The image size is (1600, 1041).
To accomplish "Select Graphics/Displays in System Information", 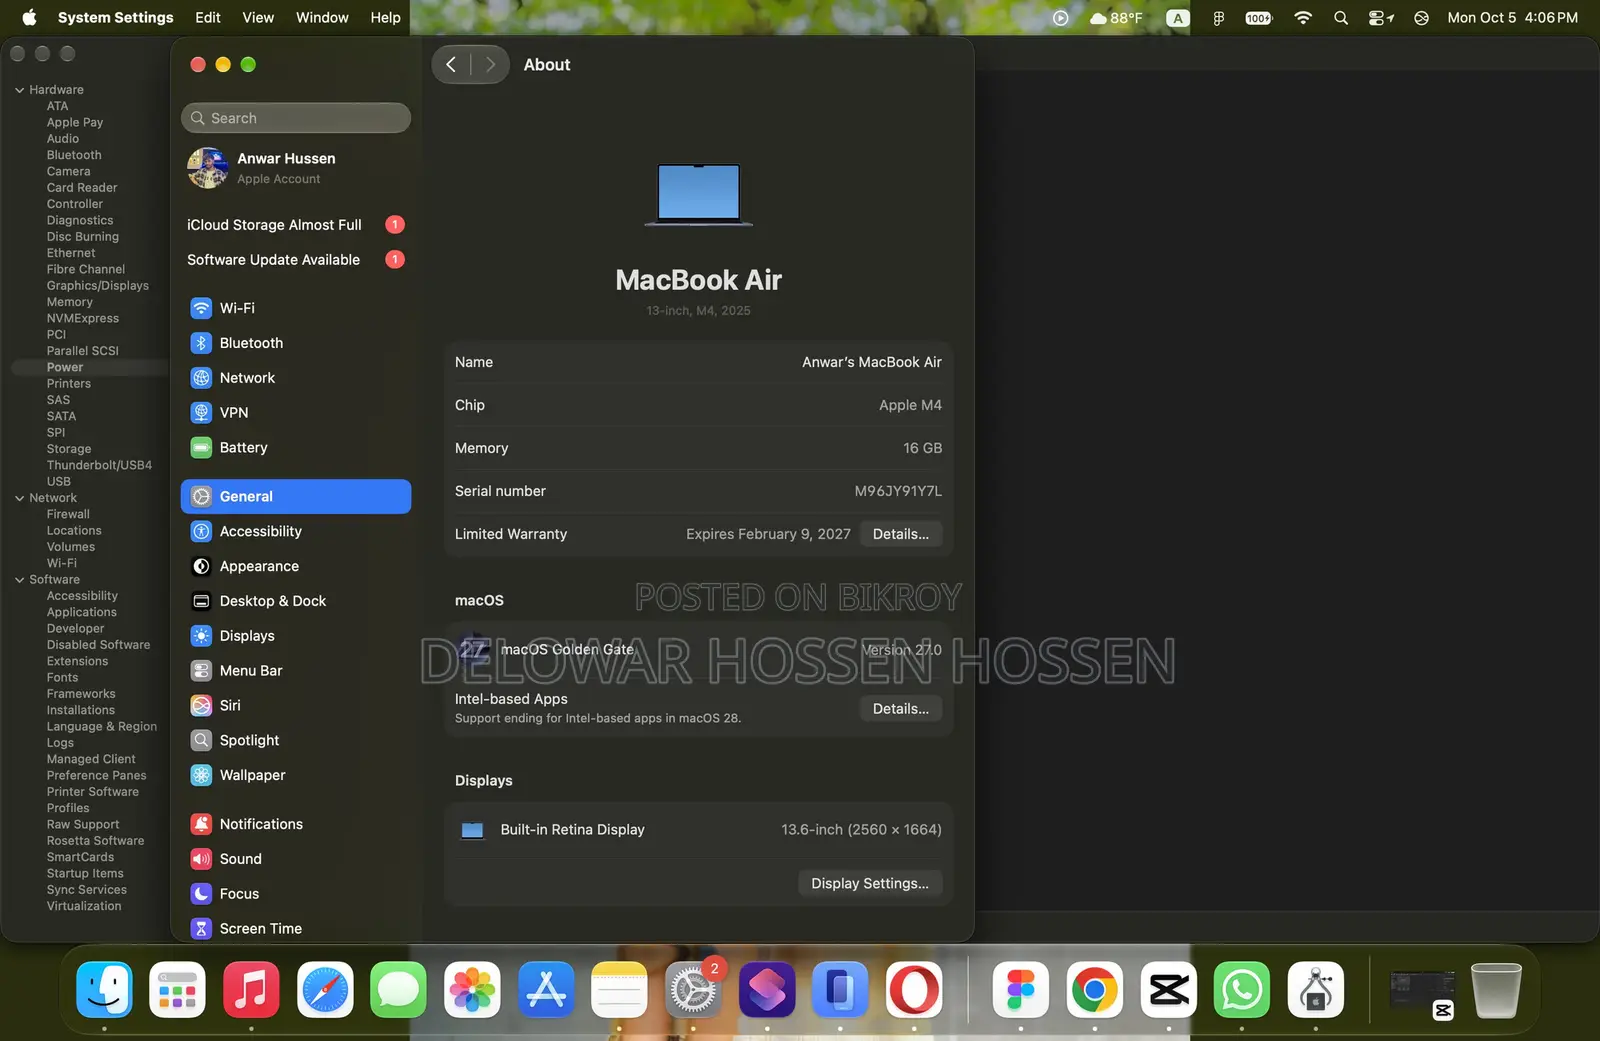I will [97, 286].
